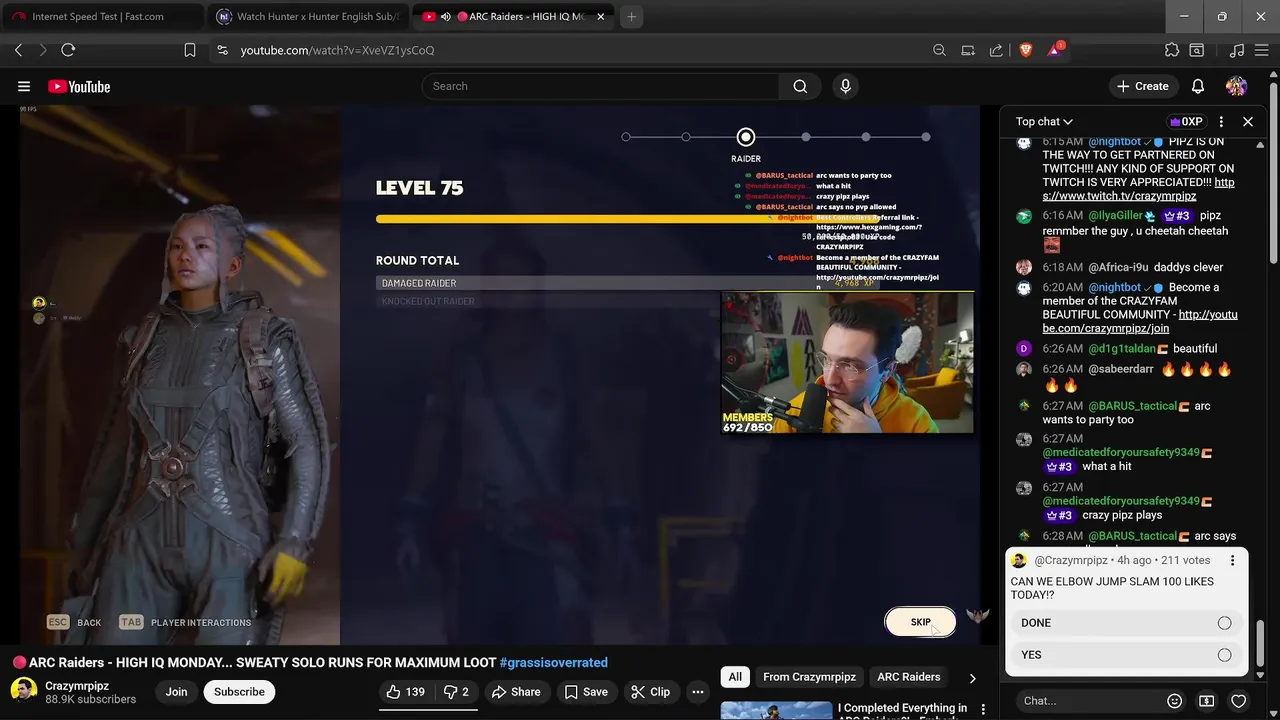Send a Super Chat via the dollar icon
The width and height of the screenshot is (1280, 720).
tap(1207, 701)
